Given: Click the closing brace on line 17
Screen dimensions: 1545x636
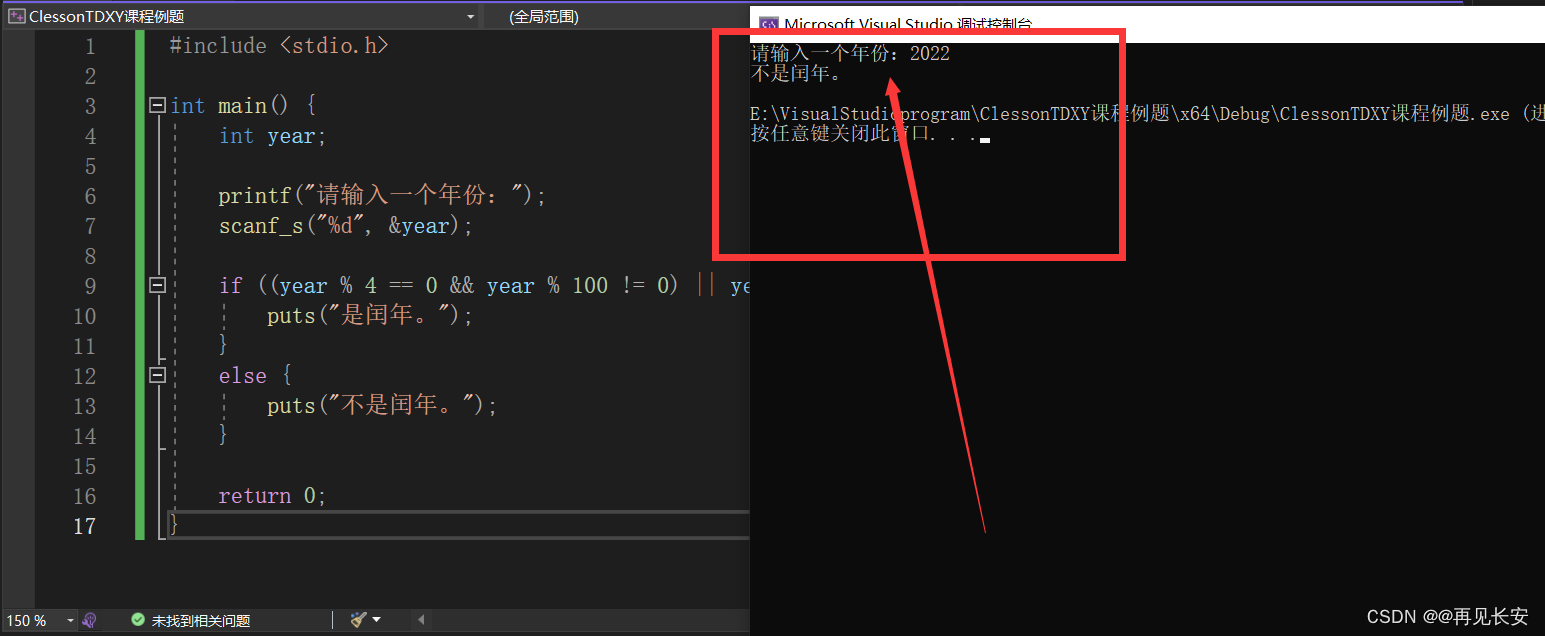Looking at the screenshot, I should (x=174, y=525).
